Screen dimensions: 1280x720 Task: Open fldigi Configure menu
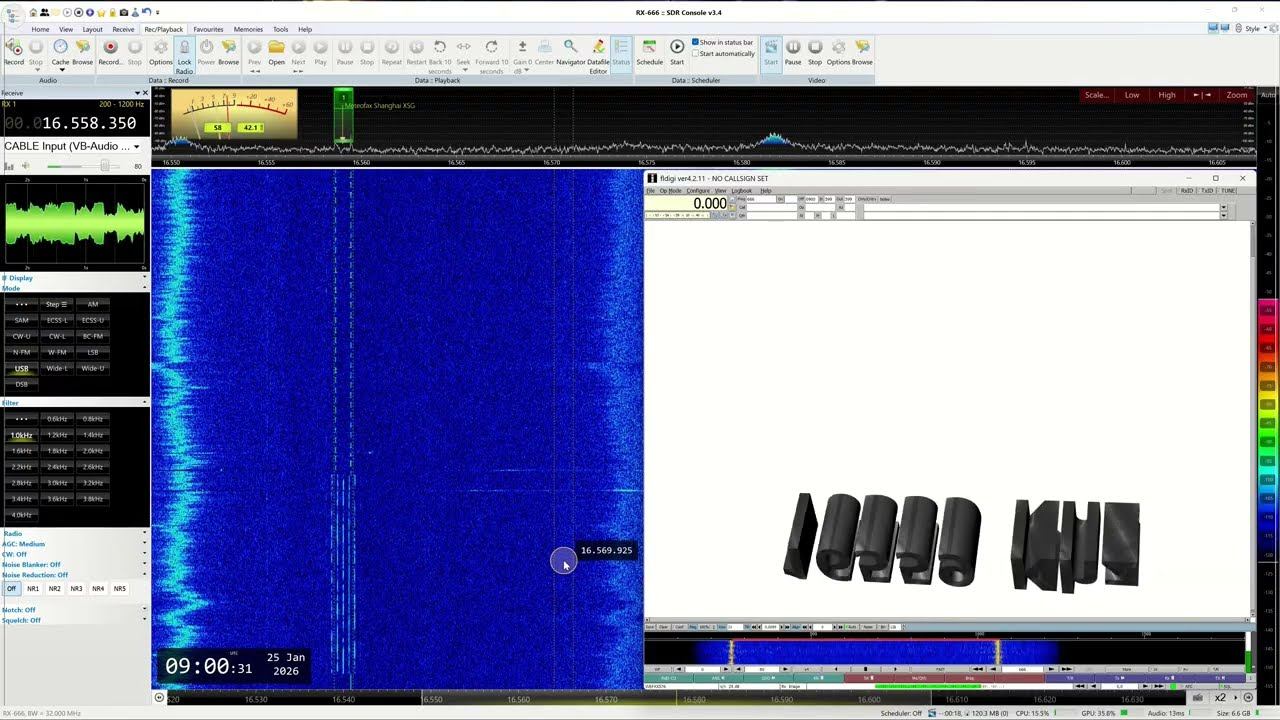(x=698, y=191)
